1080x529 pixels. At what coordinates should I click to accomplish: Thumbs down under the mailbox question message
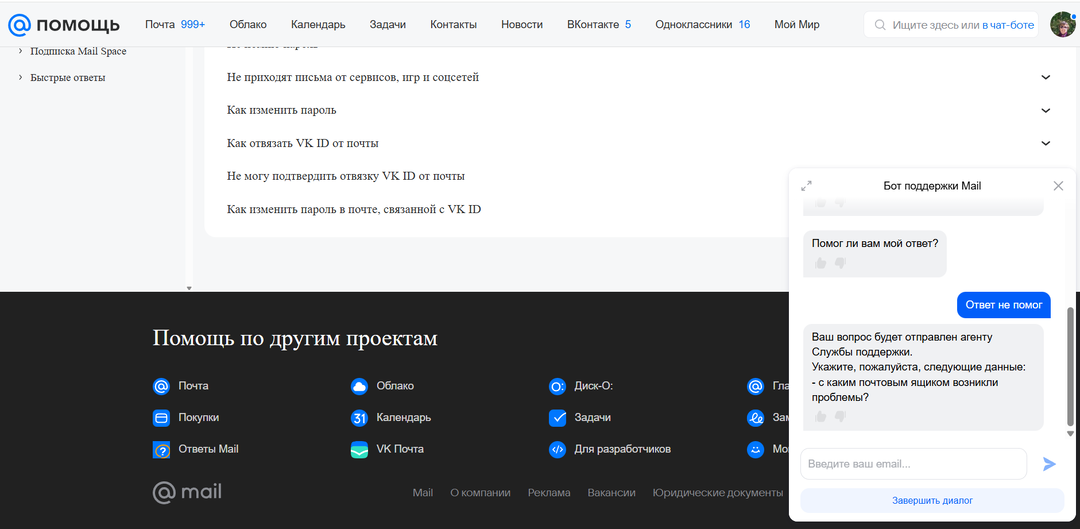pos(840,417)
